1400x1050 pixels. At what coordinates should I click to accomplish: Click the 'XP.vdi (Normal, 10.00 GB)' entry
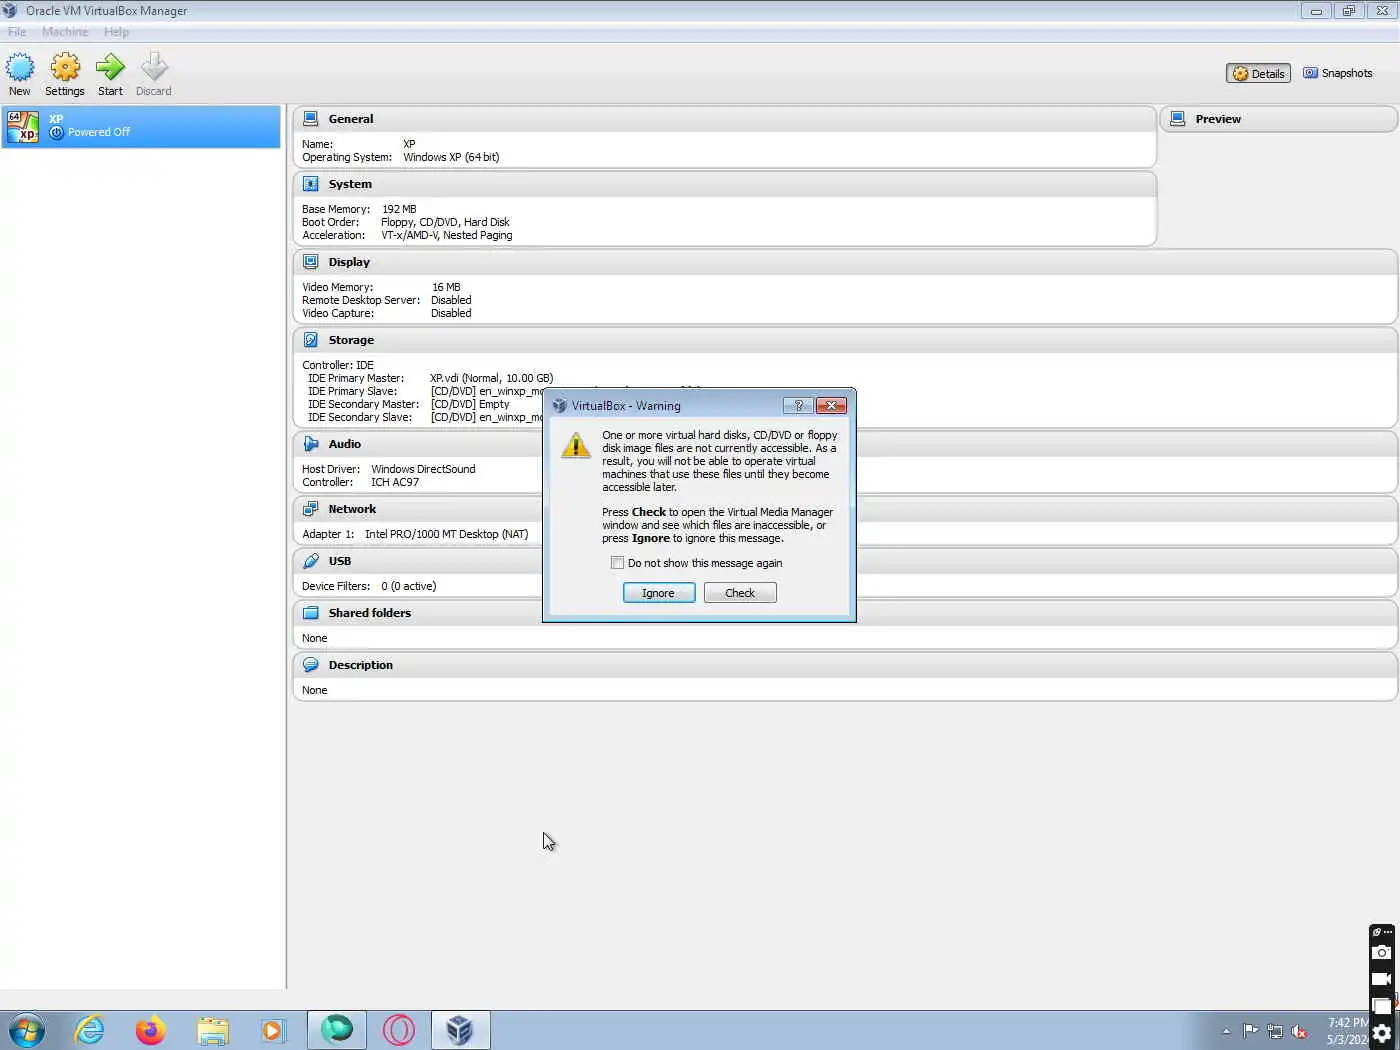click(491, 378)
